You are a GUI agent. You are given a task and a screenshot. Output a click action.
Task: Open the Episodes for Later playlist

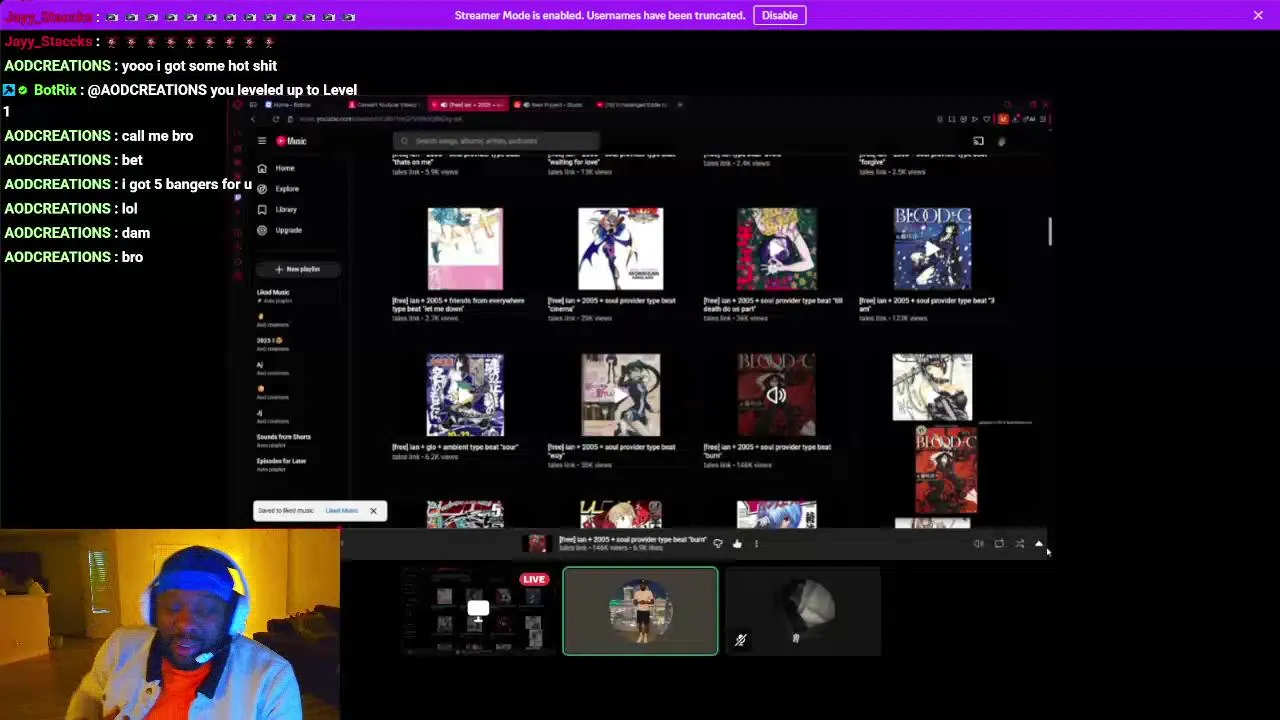(282, 464)
